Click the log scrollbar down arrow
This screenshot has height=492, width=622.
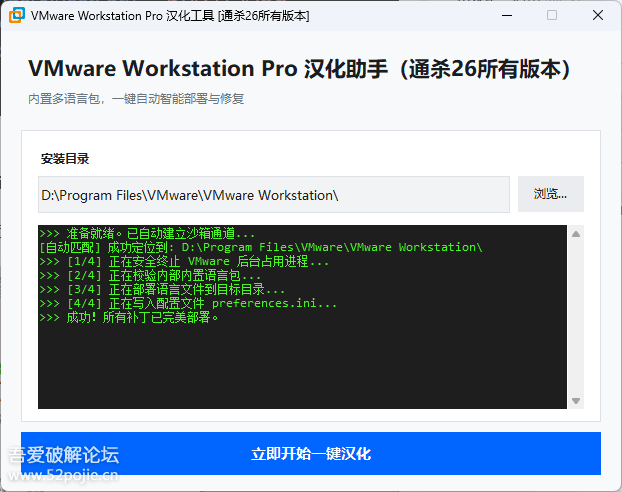[x=576, y=401]
